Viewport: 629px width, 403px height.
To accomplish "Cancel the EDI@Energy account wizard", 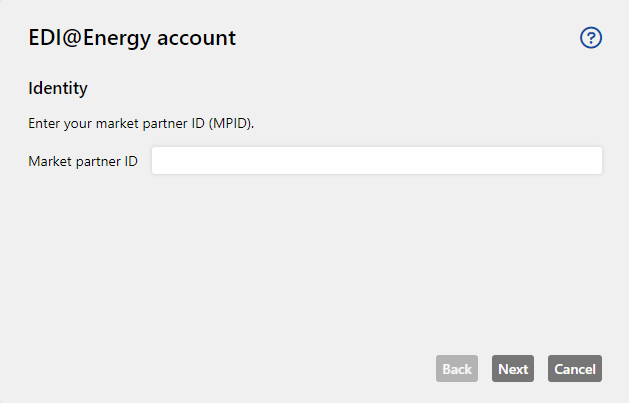I will tap(575, 369).
